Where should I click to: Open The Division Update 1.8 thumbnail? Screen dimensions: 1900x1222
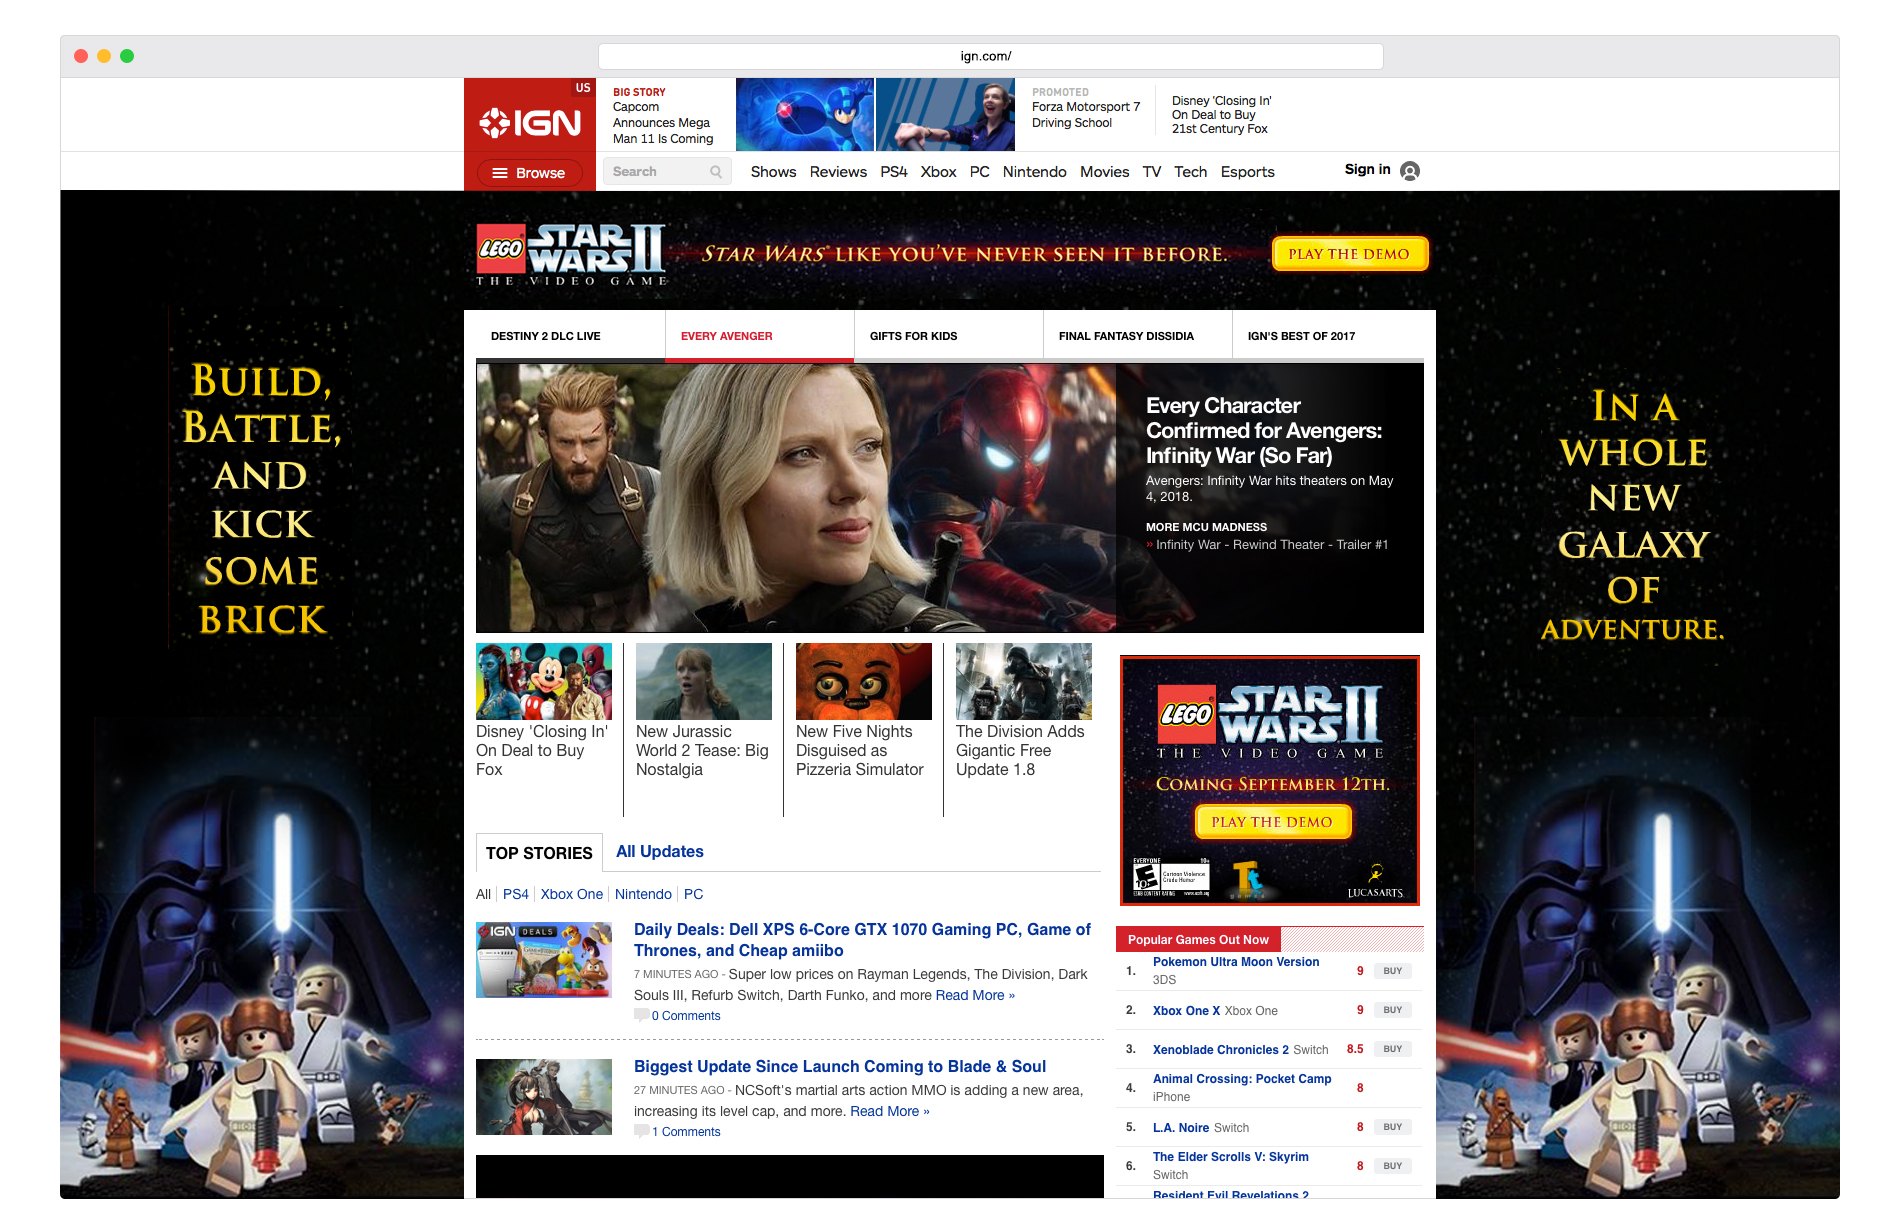click(1024, 682)
